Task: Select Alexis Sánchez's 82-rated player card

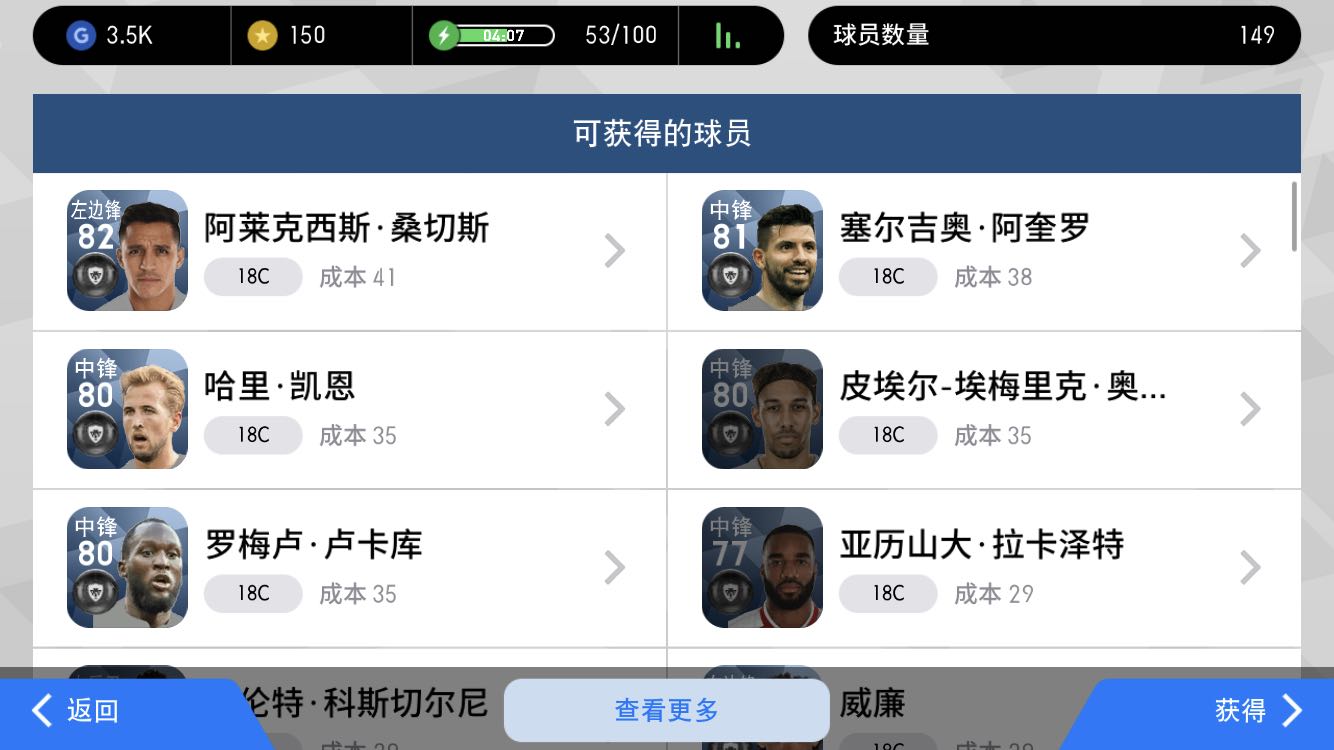Action: (x=127, y=251)
